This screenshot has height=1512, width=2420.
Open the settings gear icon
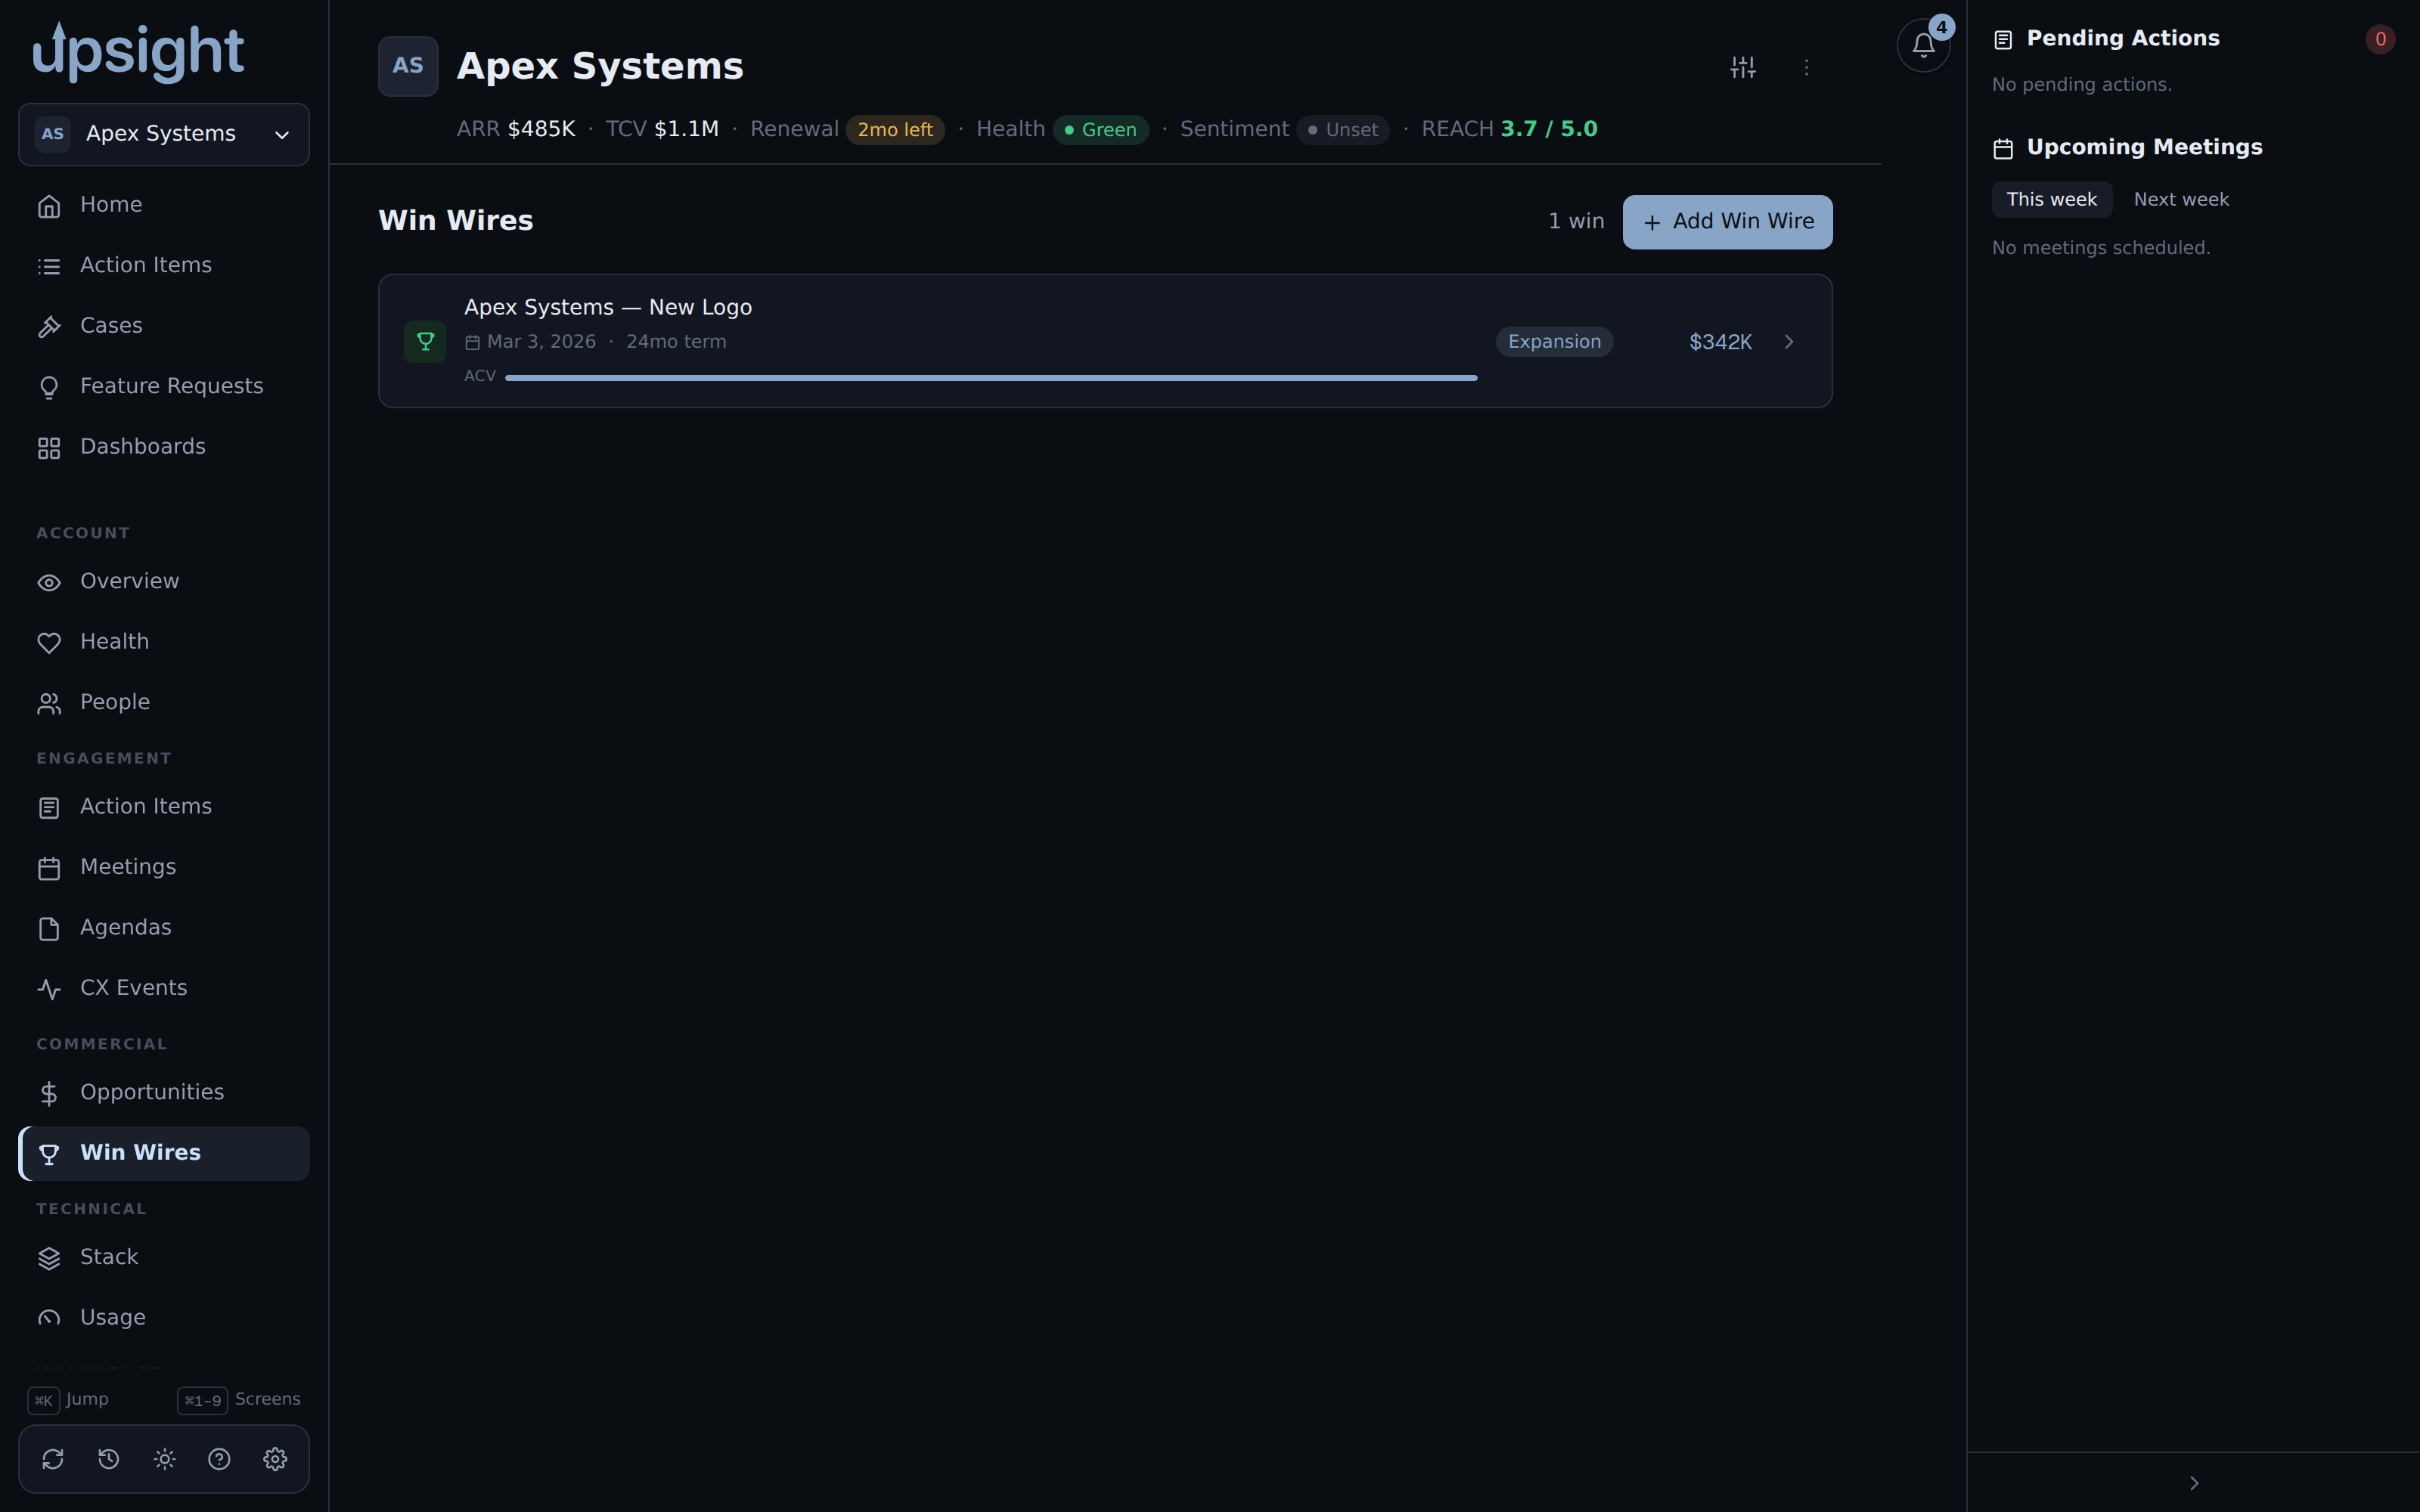tap(275, 1459)
